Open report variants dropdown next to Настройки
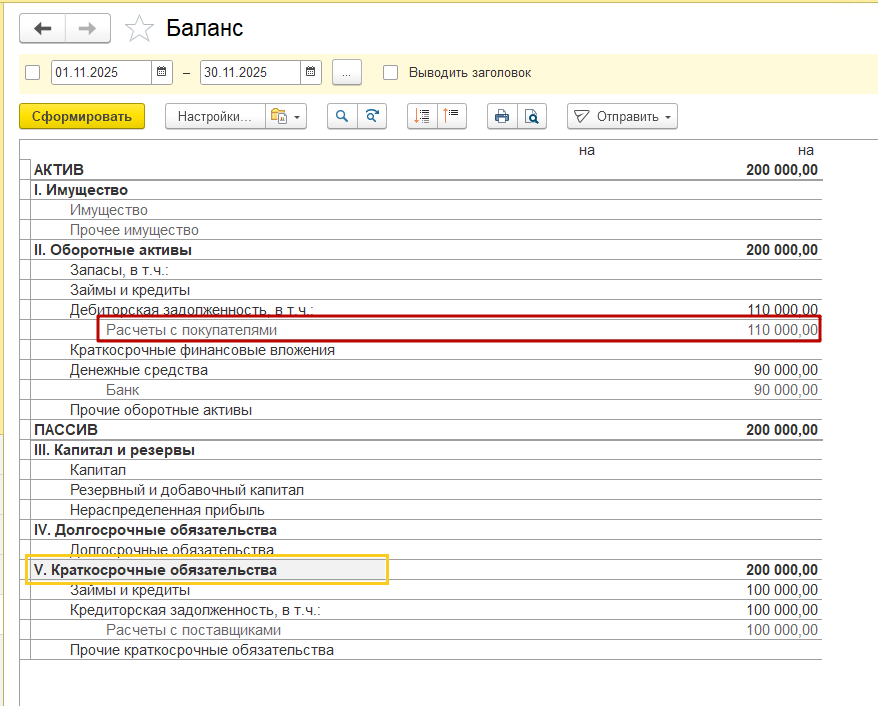The image size is (878, 706). (x=285, y=116)
